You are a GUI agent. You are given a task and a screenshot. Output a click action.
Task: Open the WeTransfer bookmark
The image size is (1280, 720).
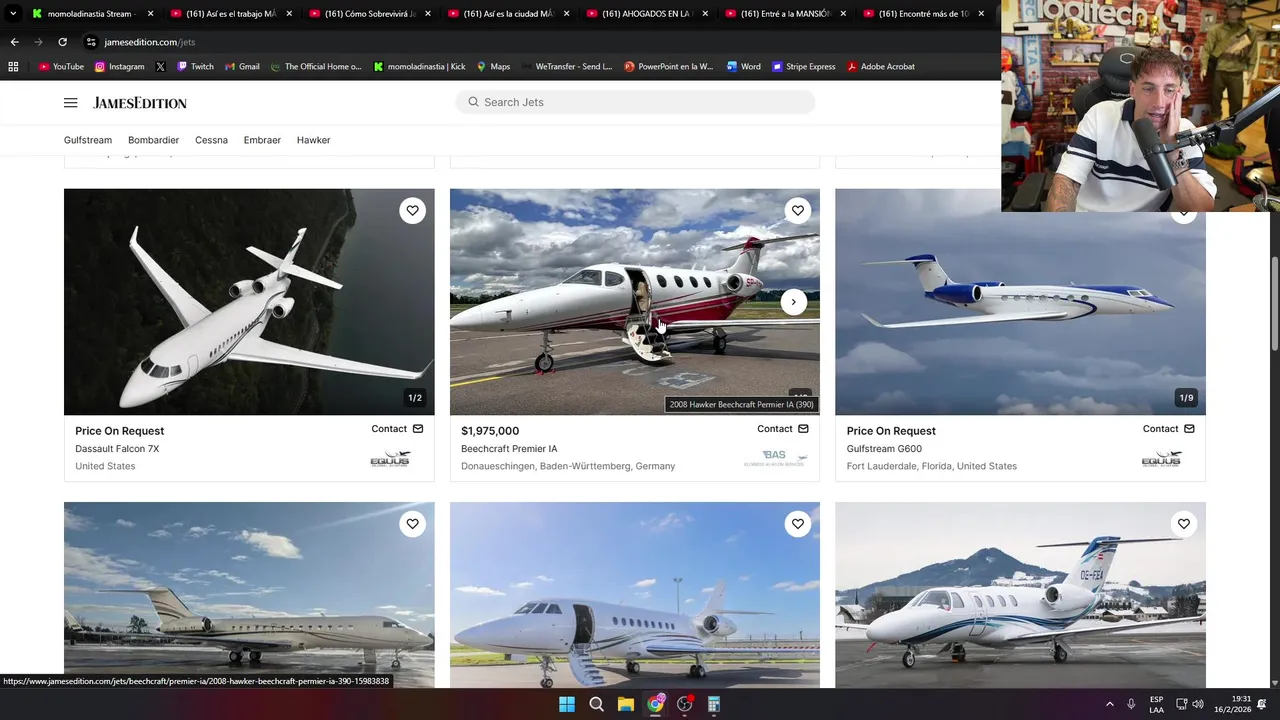point(567,67)
